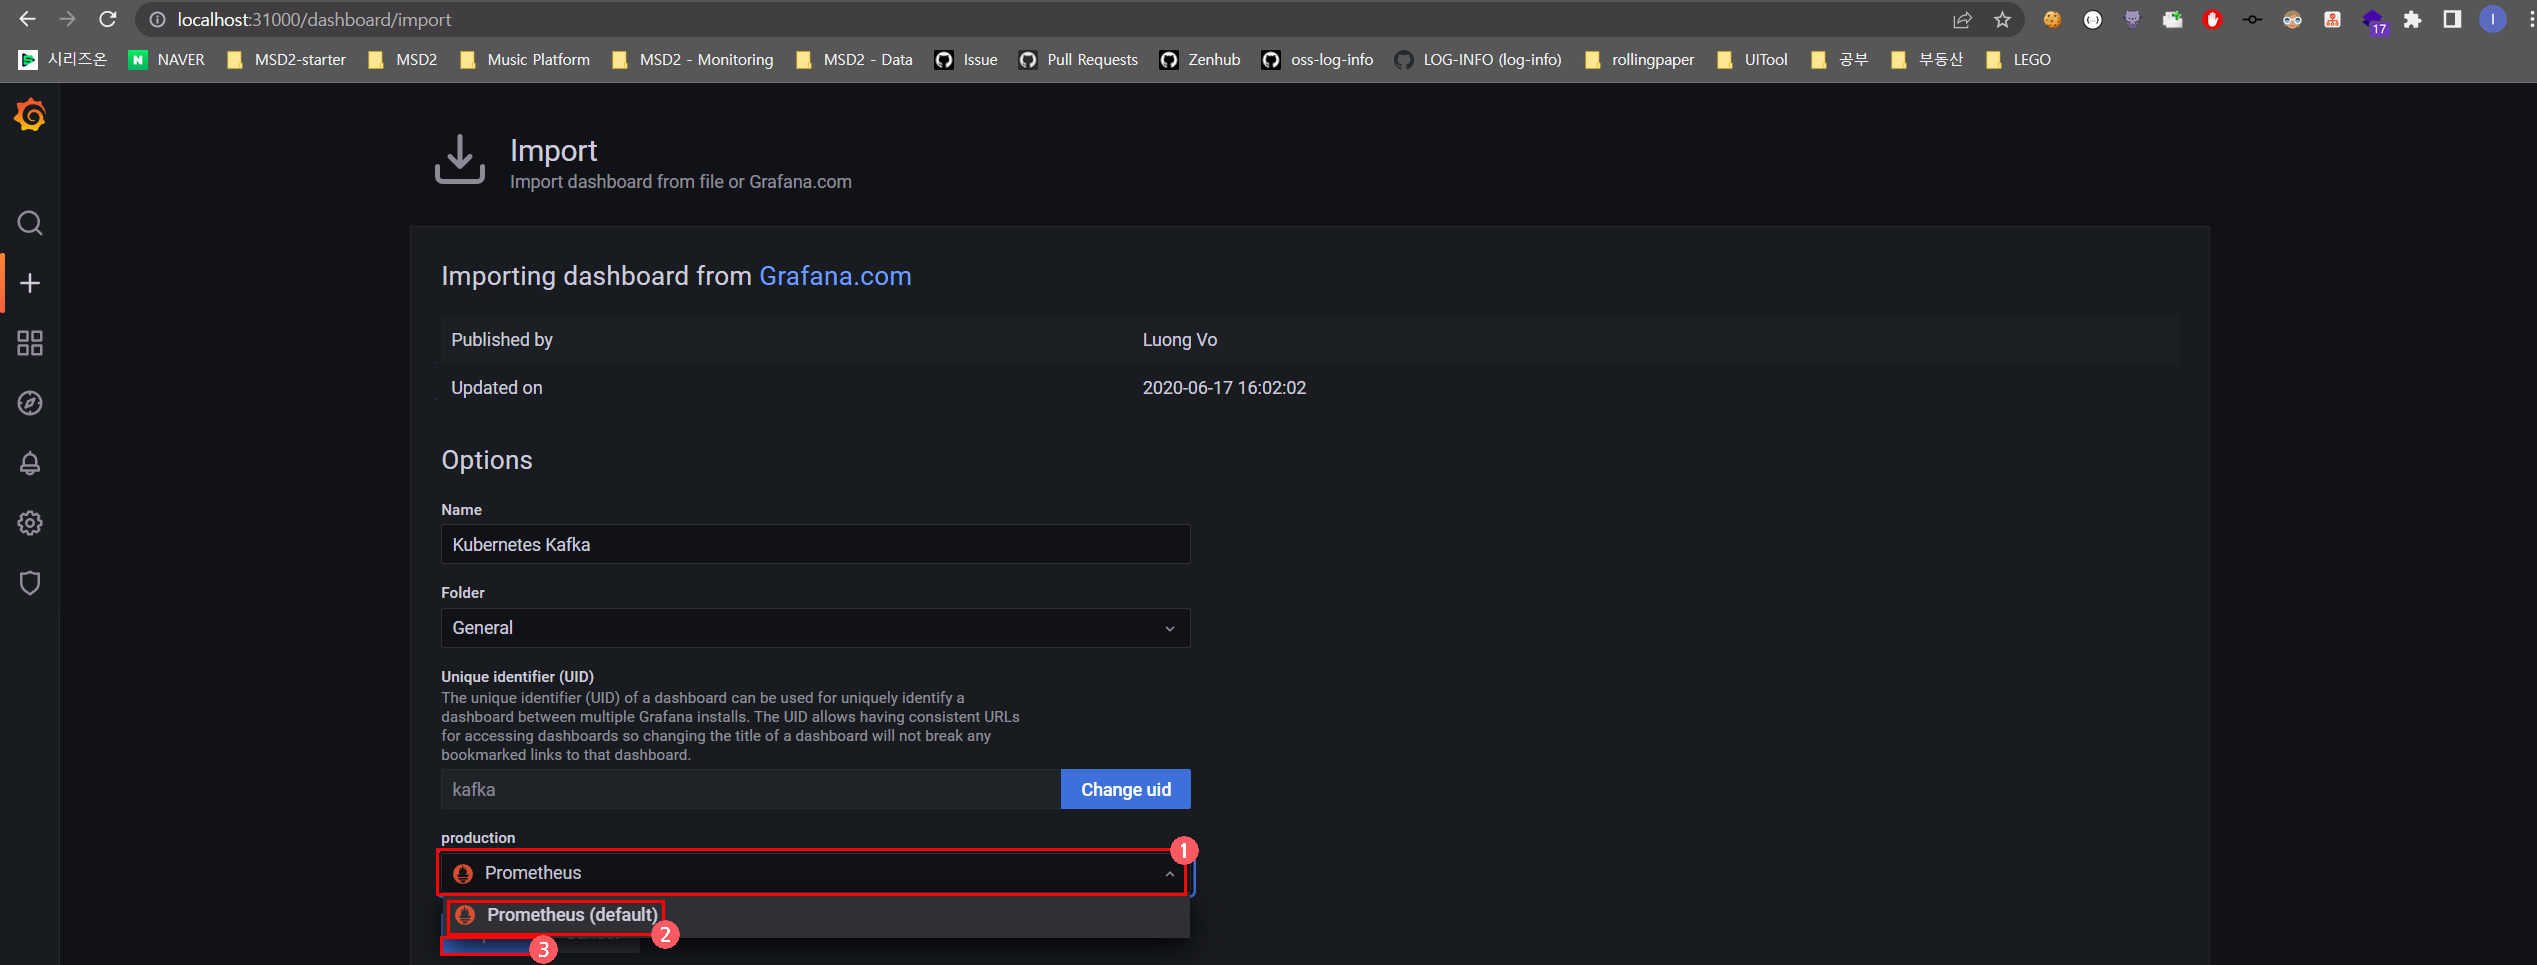The width and height of the screenshot is (2537, 965).
Task: Open the Explore compass icon
Action: [x=30, y=403]
